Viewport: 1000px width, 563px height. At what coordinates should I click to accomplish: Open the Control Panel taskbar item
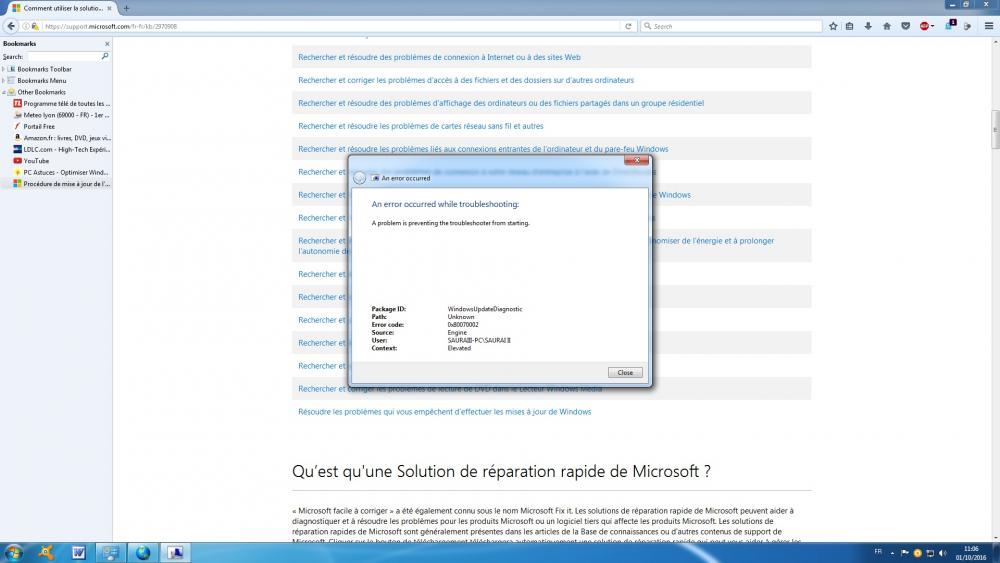pos(110,552)
